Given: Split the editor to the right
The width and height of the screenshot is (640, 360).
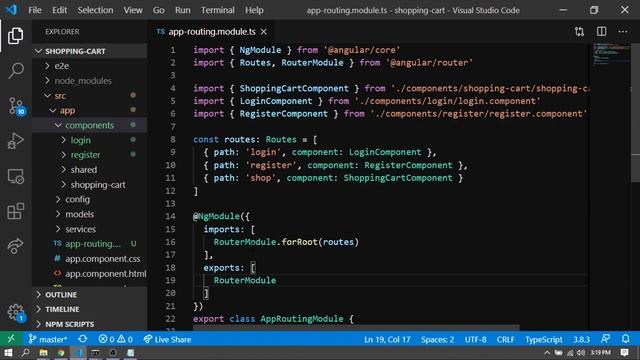Looking at the screenshot, I should pos(601,31).
